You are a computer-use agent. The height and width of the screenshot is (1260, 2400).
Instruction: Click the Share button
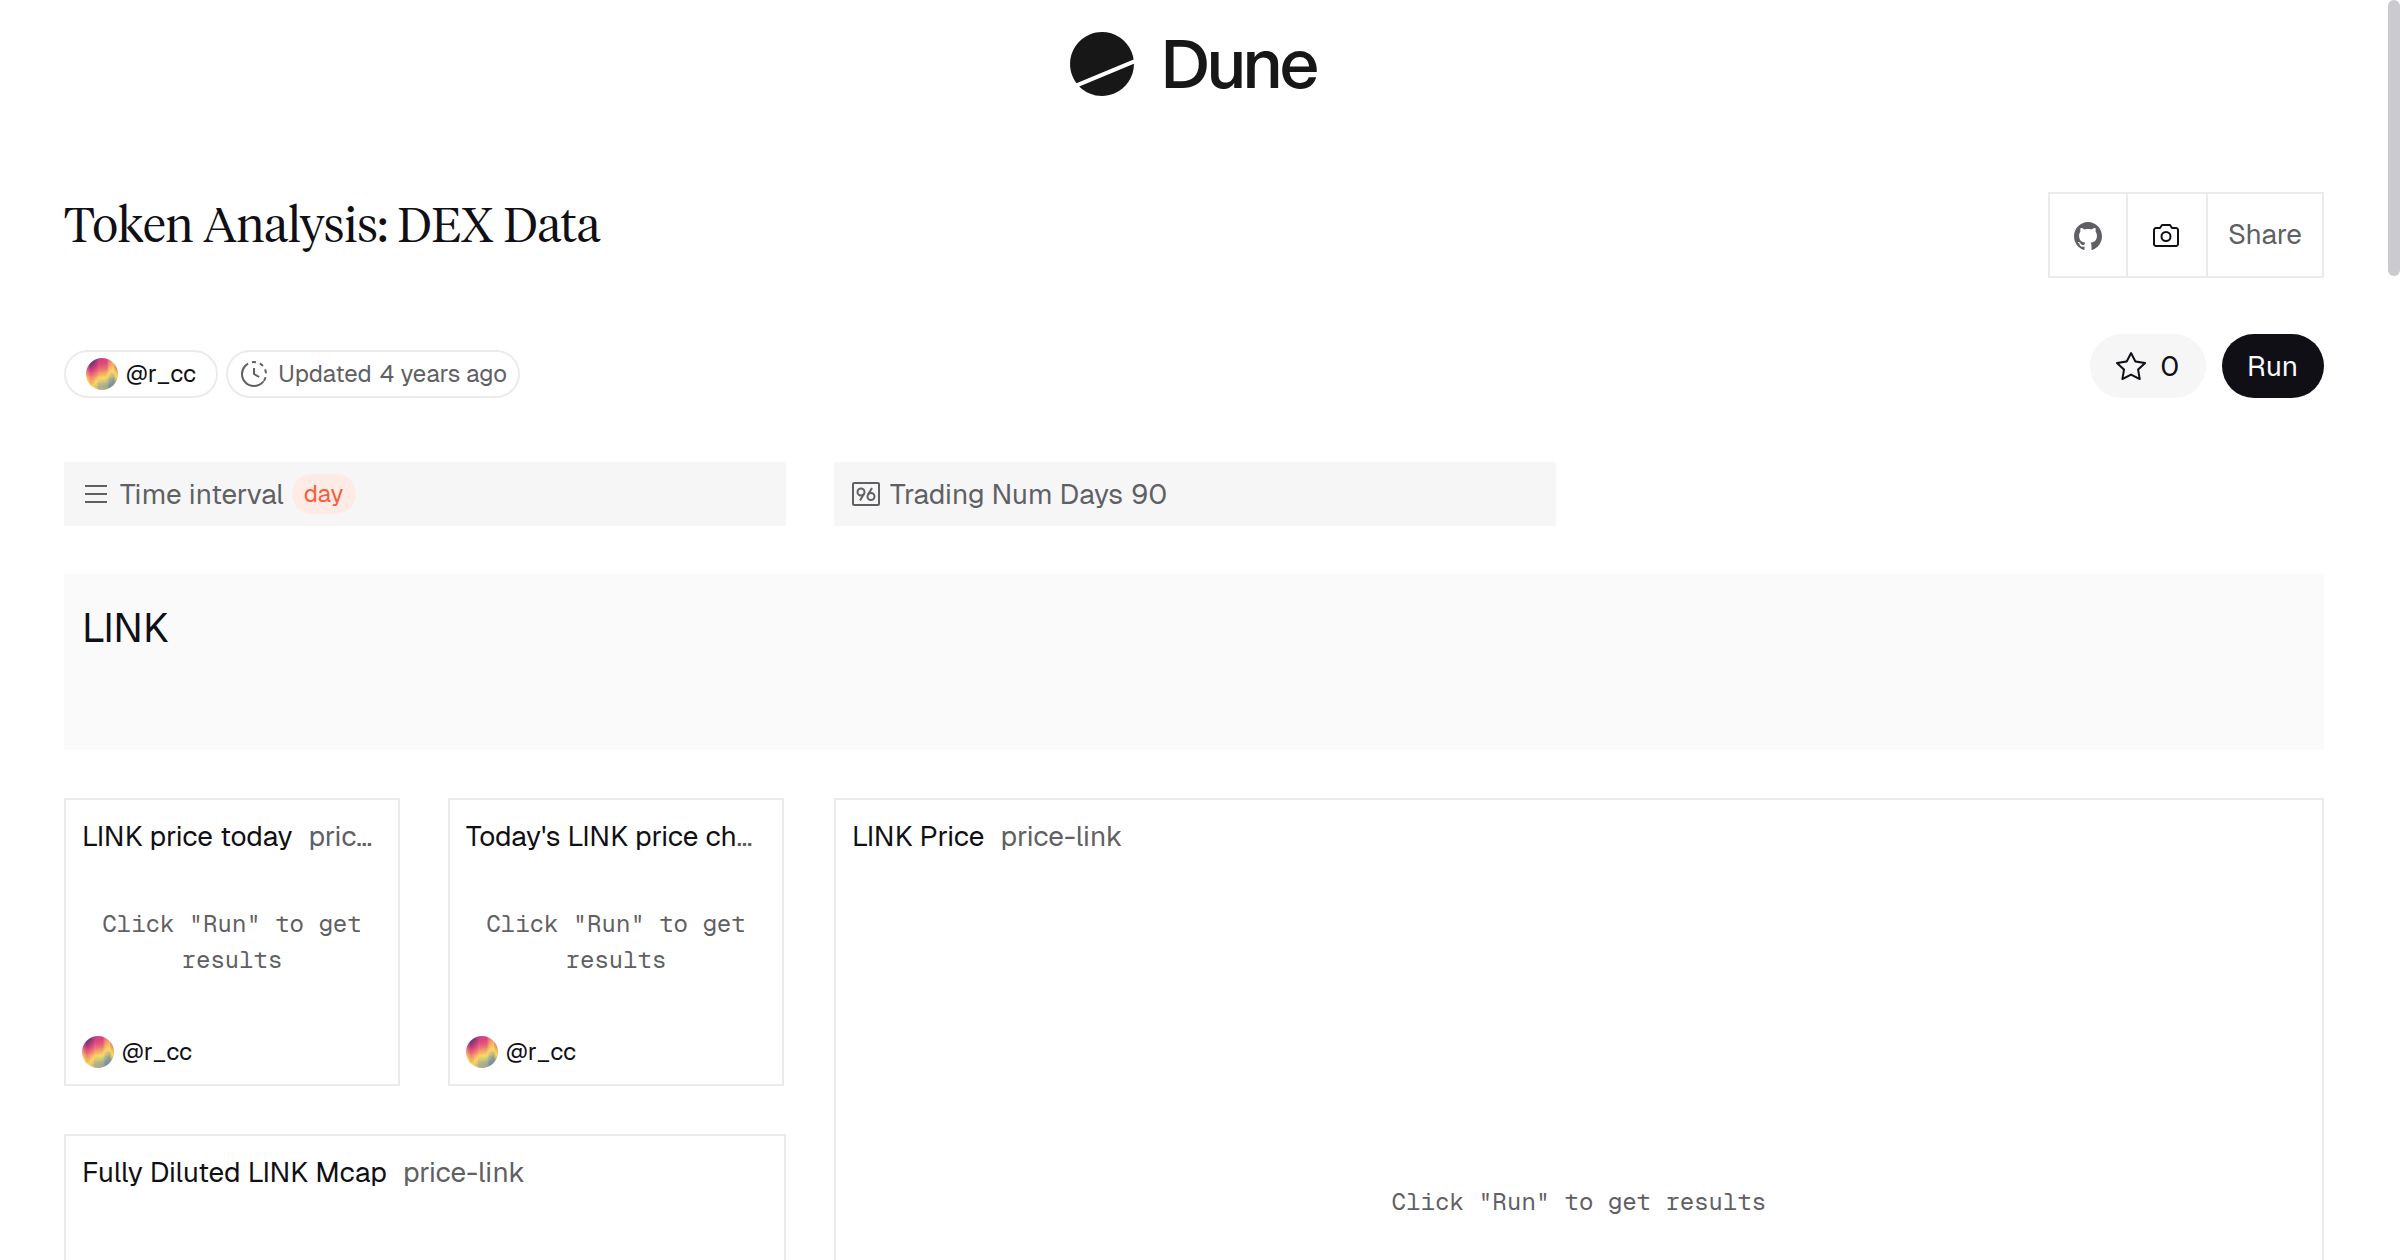tap(2264, 235)
